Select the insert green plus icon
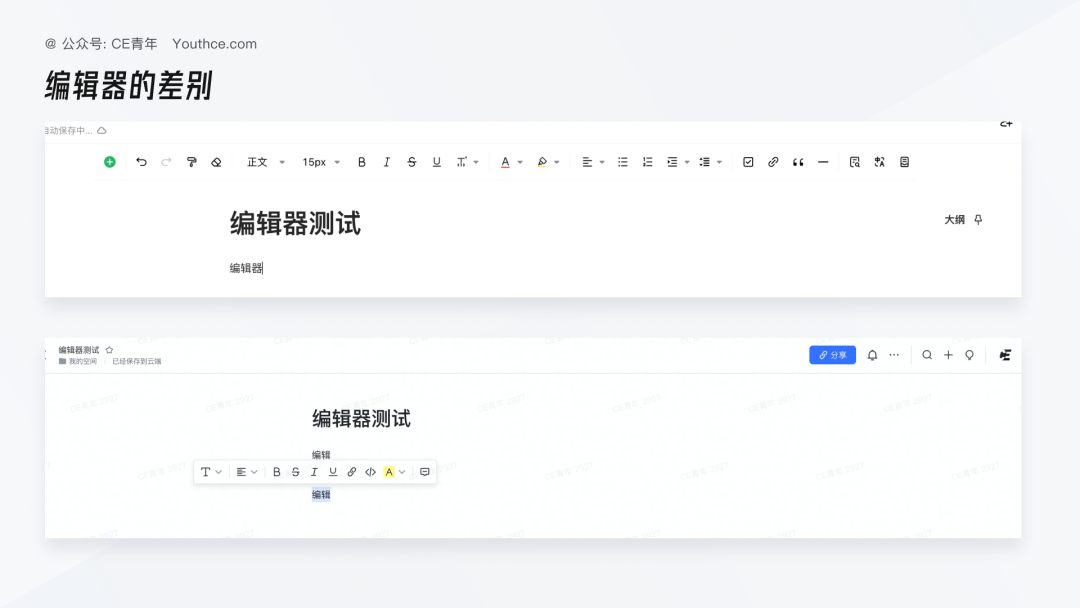1080x608 pixels. 110,161
